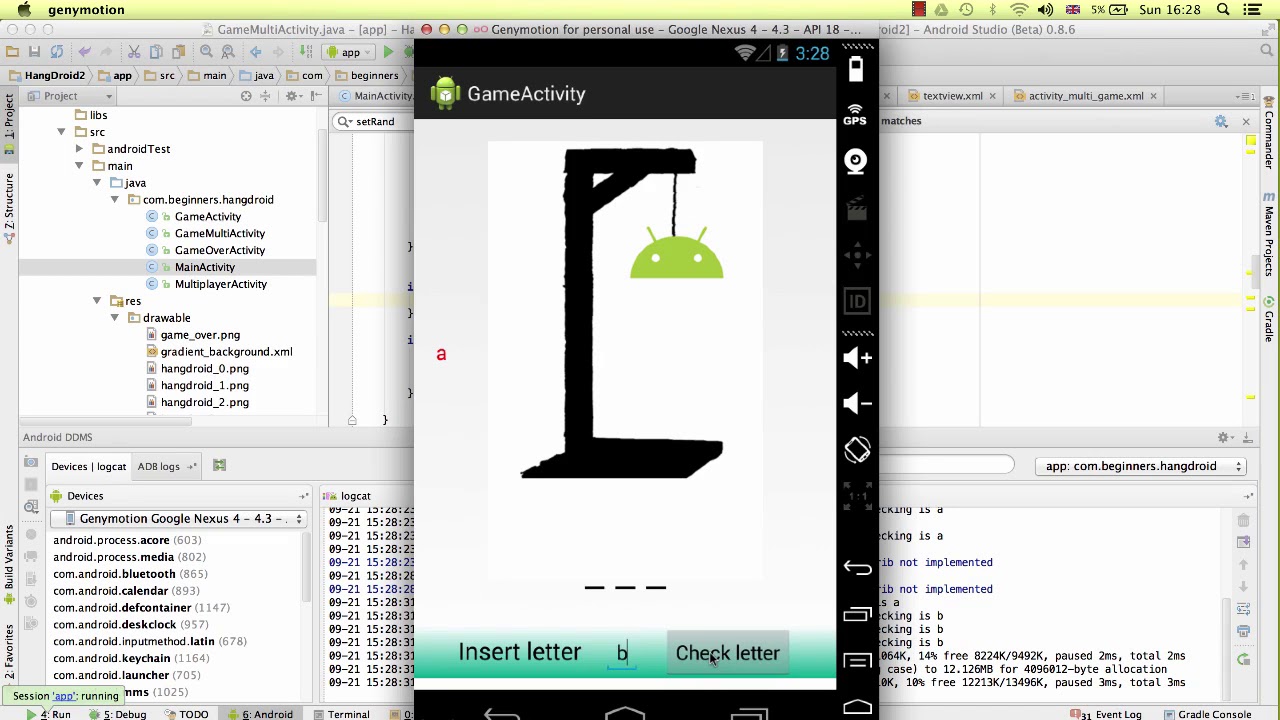Open the Genymotion GPS widget
This screenshot has width=1280, height=720.
[x=855, y=114]
